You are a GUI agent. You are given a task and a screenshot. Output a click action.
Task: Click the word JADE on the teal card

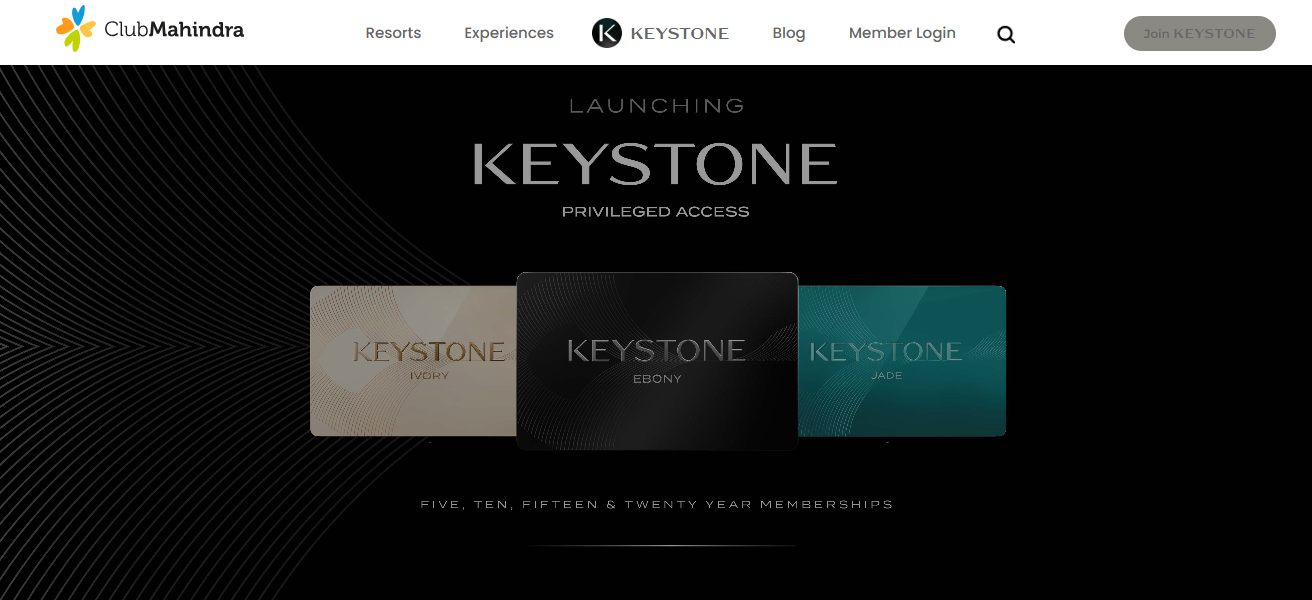tap(887, 376)
